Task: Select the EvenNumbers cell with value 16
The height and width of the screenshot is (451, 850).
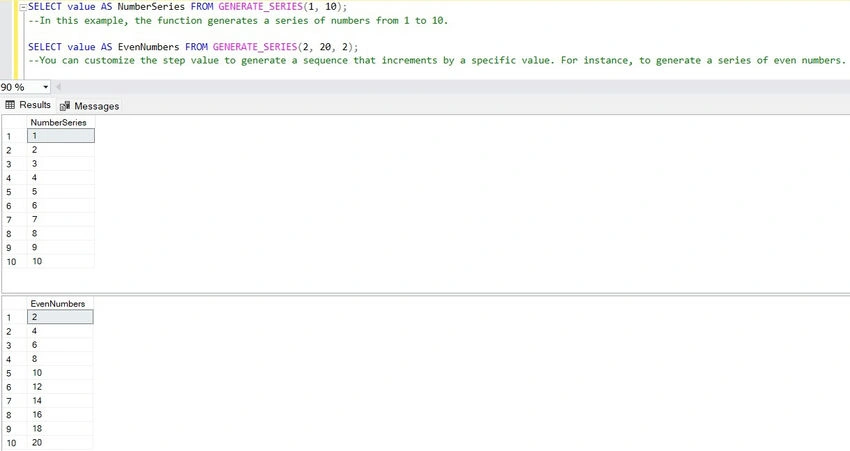Action: (60, 415)
